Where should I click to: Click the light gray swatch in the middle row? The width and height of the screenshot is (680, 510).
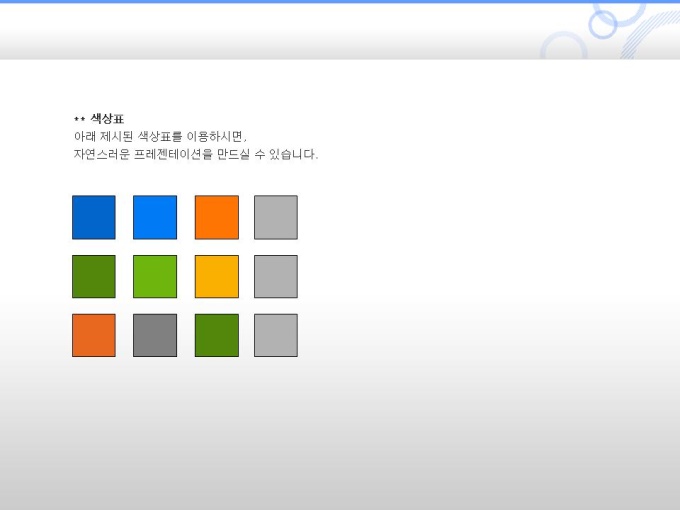pos(276,276)
